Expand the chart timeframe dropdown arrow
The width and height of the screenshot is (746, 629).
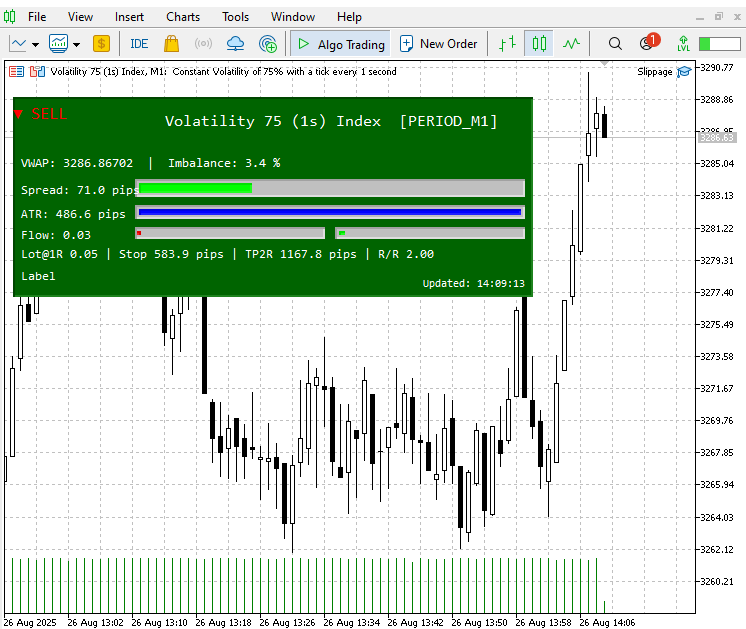pos(35,45)
